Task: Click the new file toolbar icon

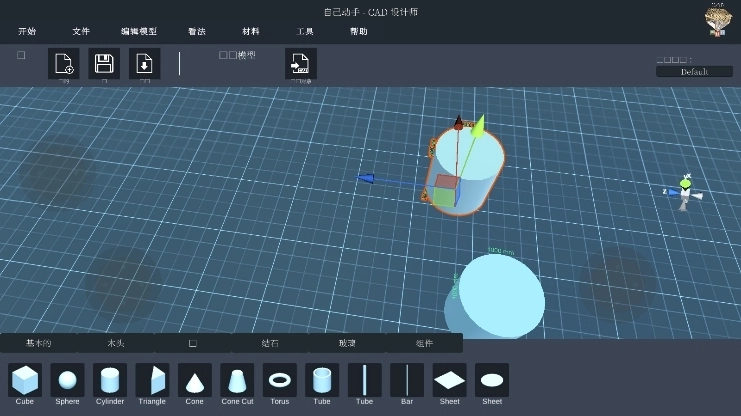Action: pos(64,64)
